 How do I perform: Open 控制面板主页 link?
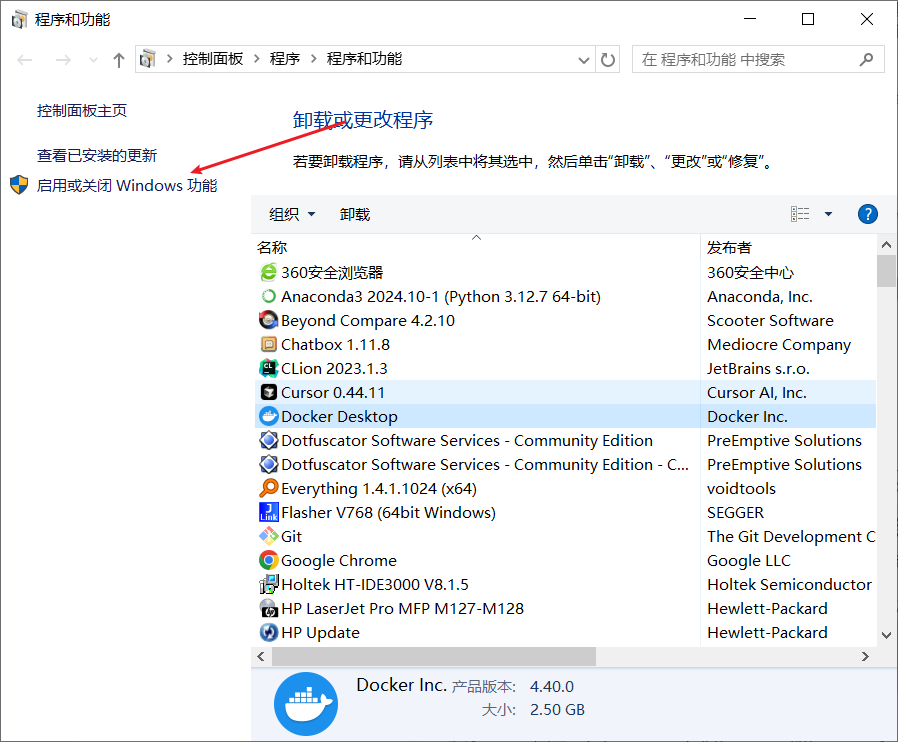coord(82,110)
